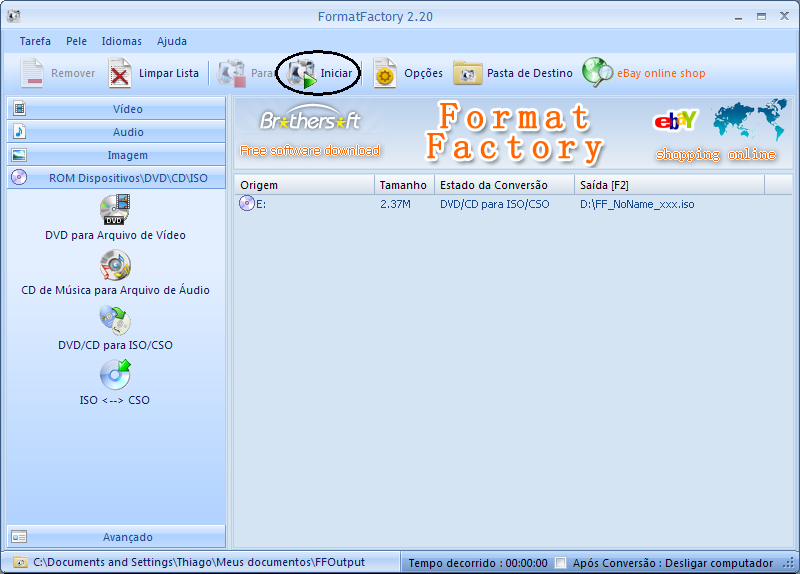Image resolution: width=800 pixels, height=574 pixels.
Task: Click the Remover button label
Action: click(x=73, y=73)
